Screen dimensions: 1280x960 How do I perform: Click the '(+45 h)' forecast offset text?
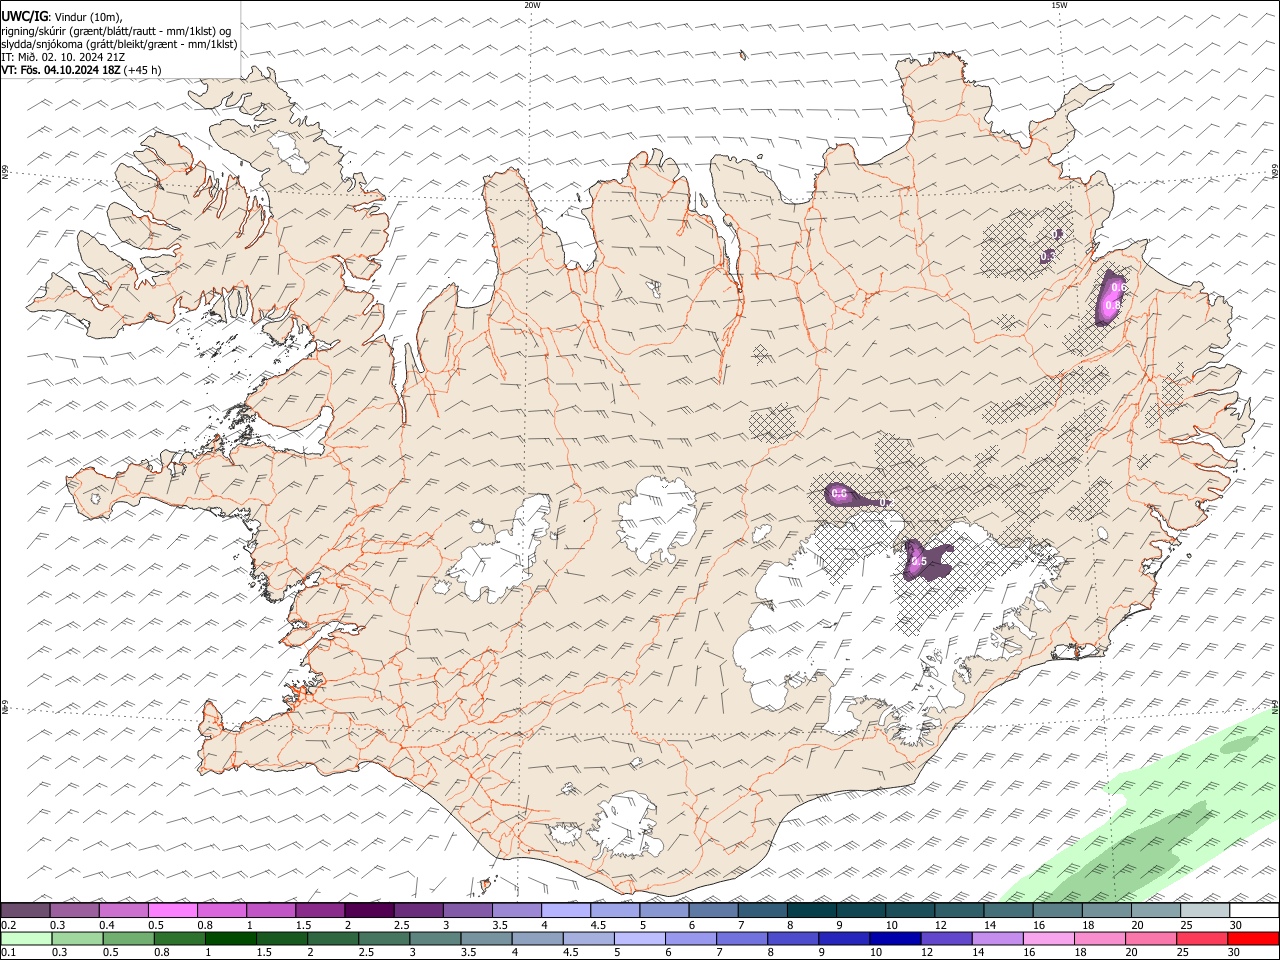point(143,70)
